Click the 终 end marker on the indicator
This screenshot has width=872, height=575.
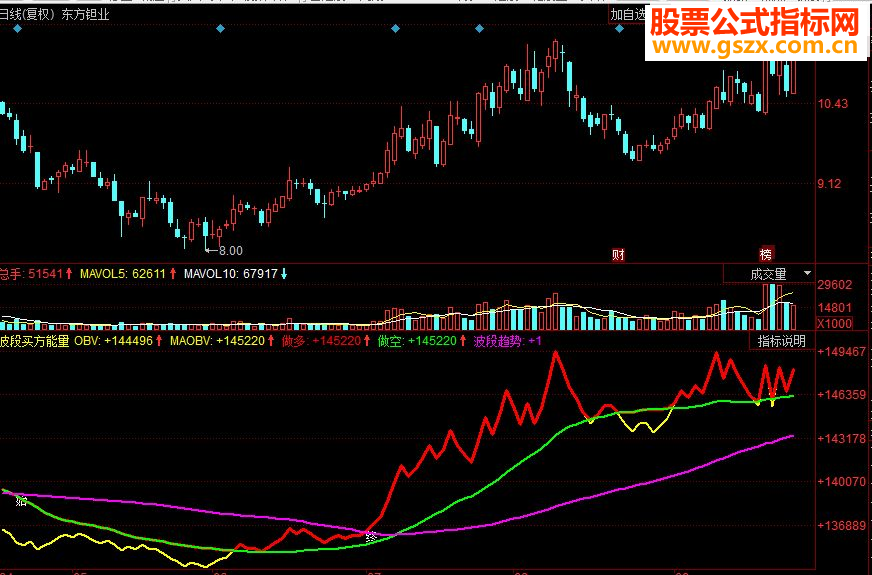point(371,537)
